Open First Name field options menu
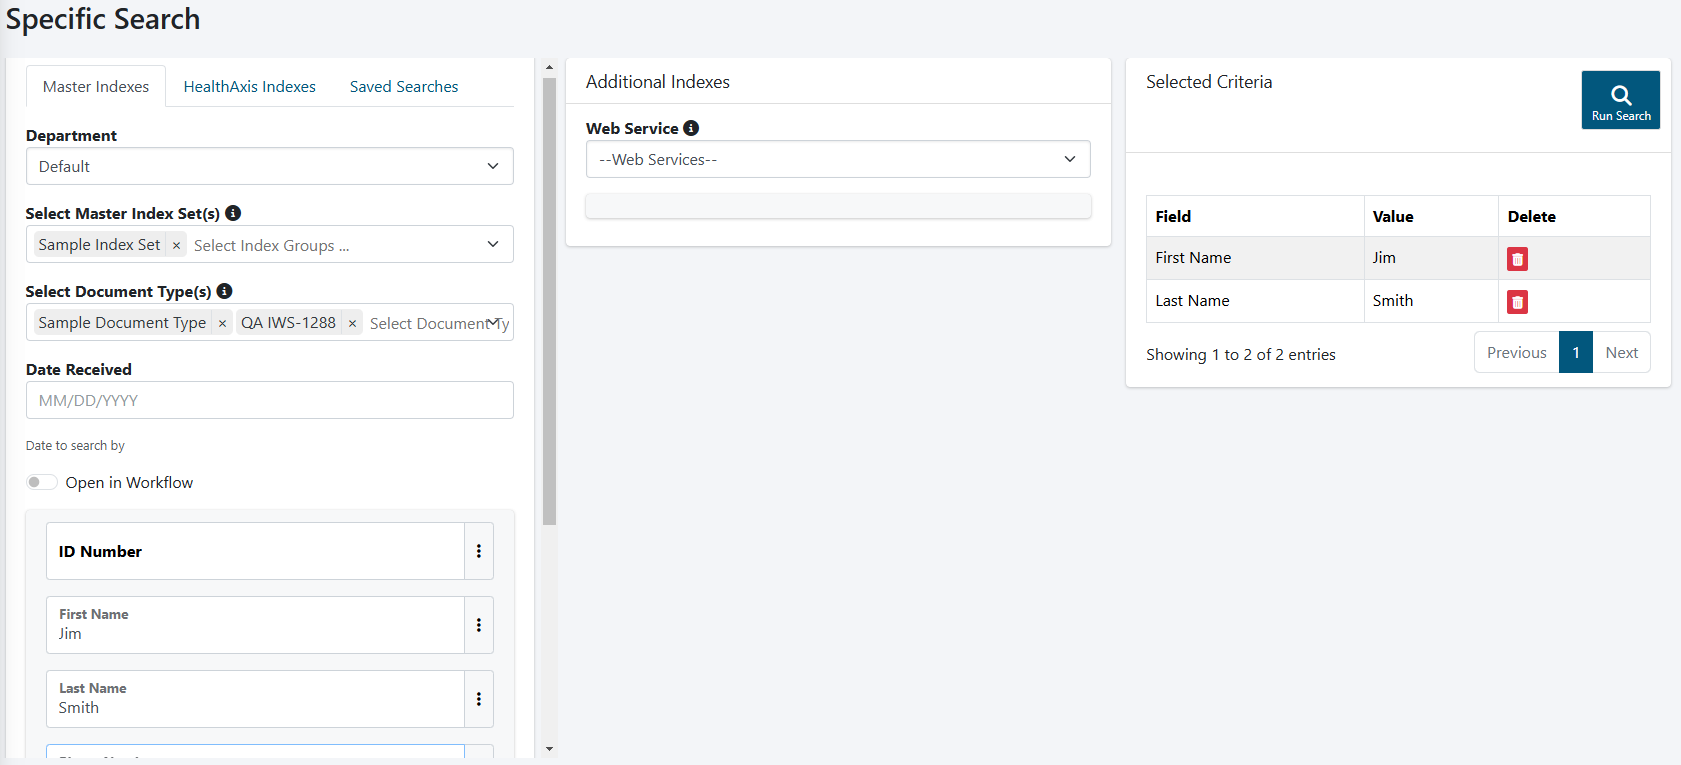The image size is (1681, 765). (479, 625)
